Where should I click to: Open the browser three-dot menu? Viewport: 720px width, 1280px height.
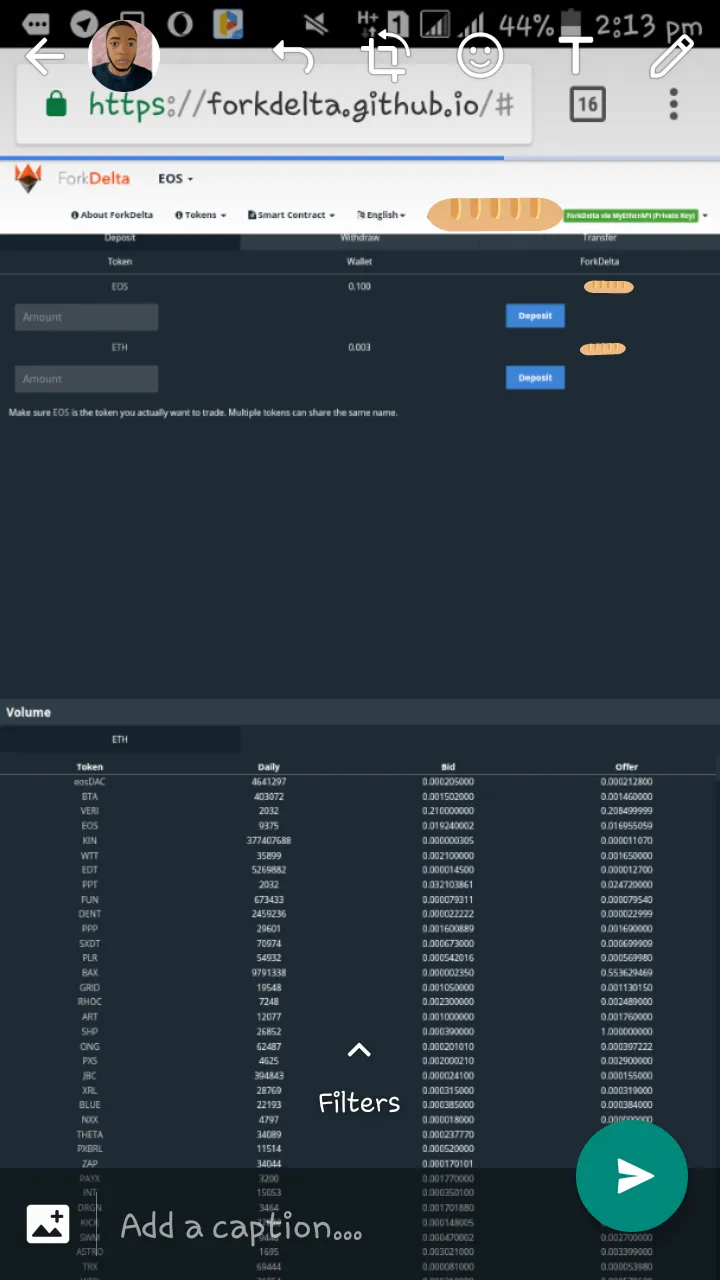(x=674, y=104)
